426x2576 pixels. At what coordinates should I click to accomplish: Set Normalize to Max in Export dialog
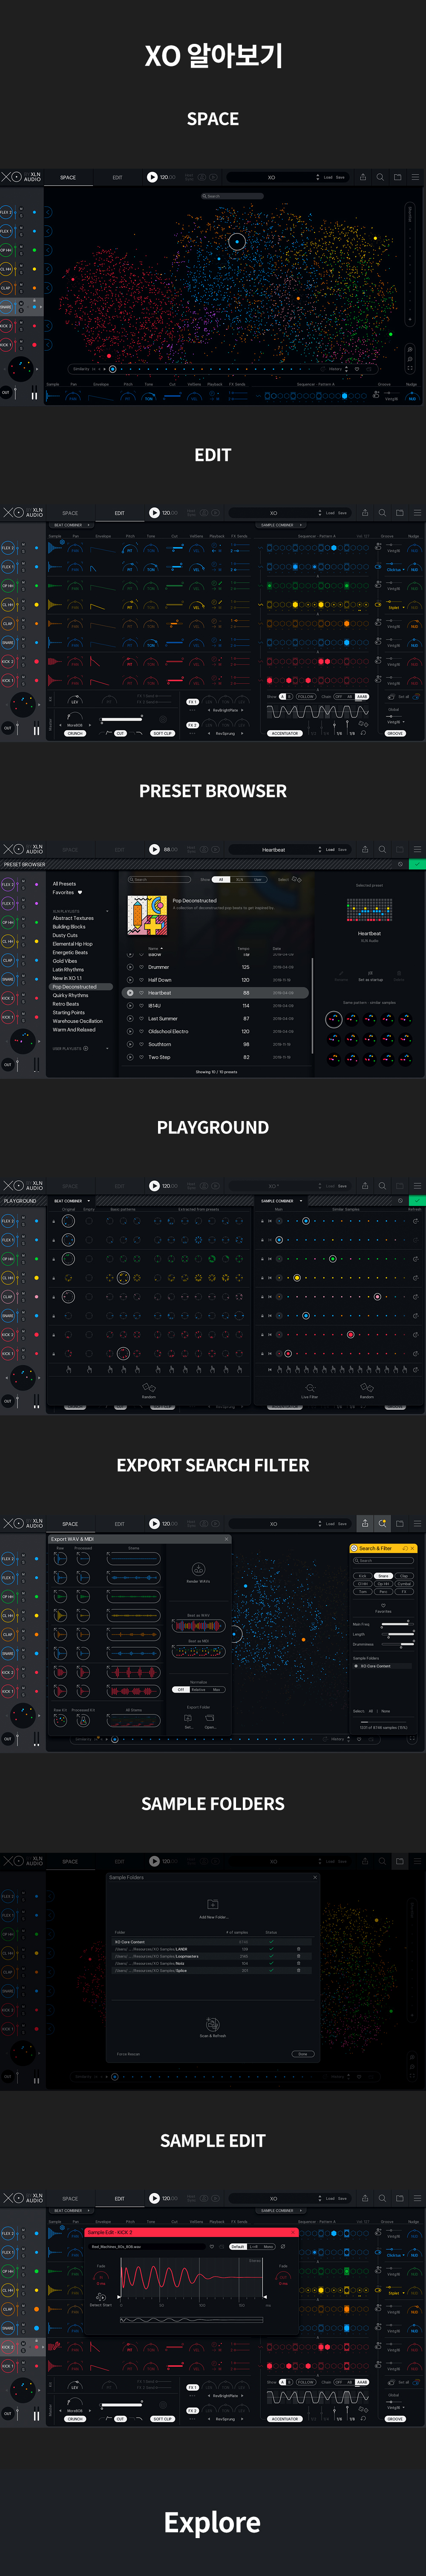click(x=216, y=1690)
